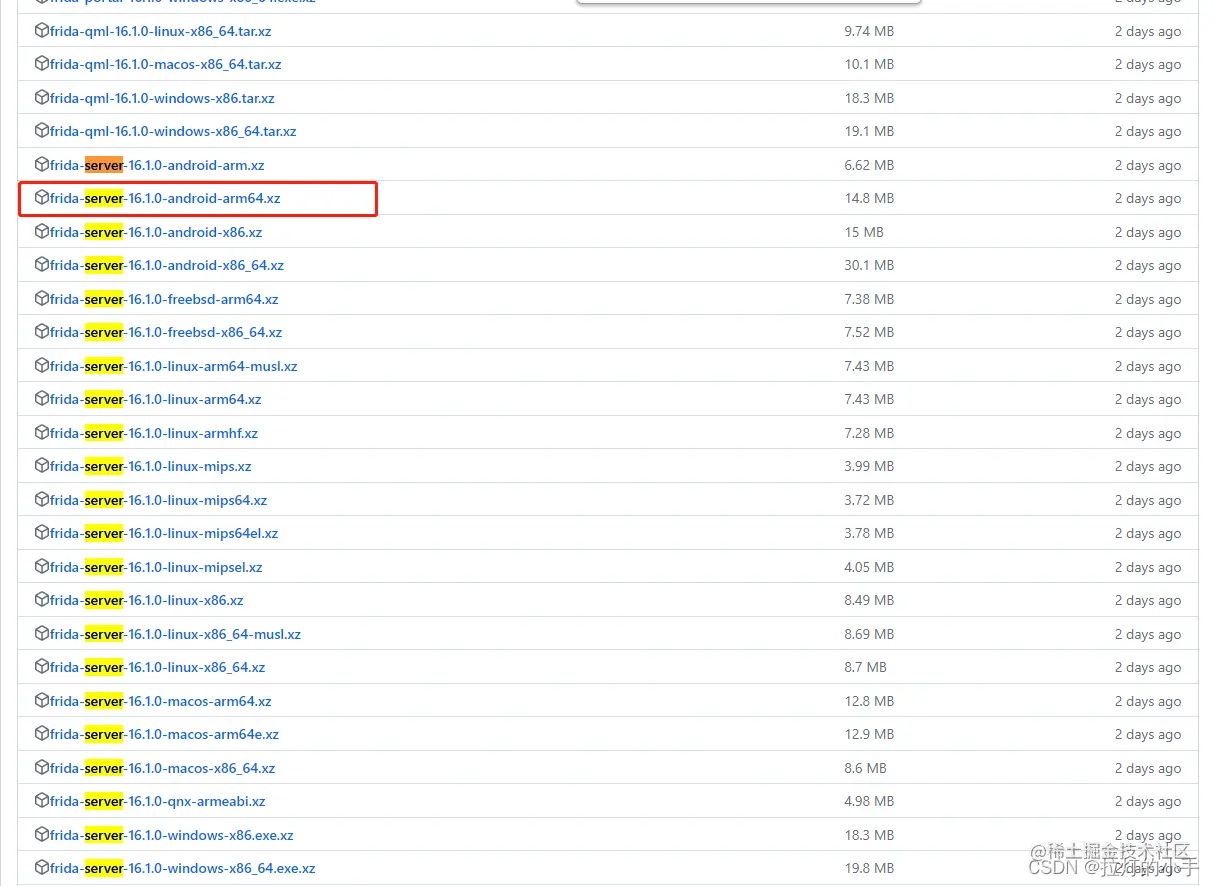
Task: Click package icon beside frida-server-16.1.0-linux-mipsel.xz
Action: click(x=42, y=567)
